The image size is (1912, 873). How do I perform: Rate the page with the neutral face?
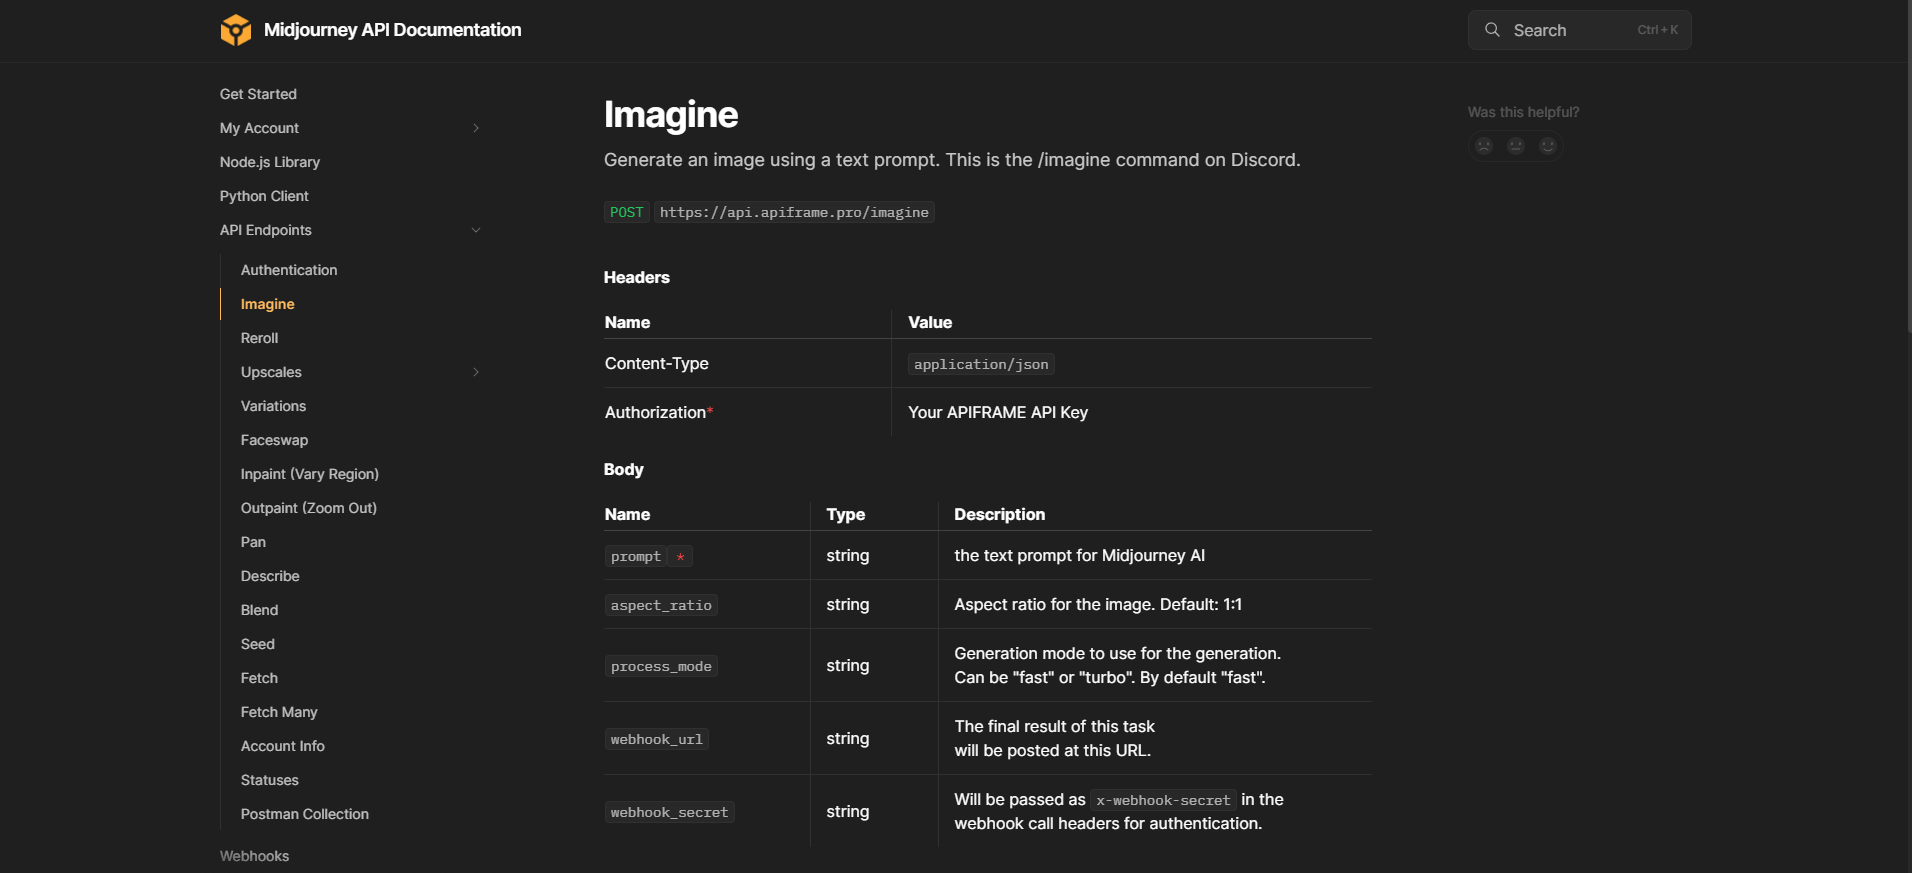[1516, 146]
